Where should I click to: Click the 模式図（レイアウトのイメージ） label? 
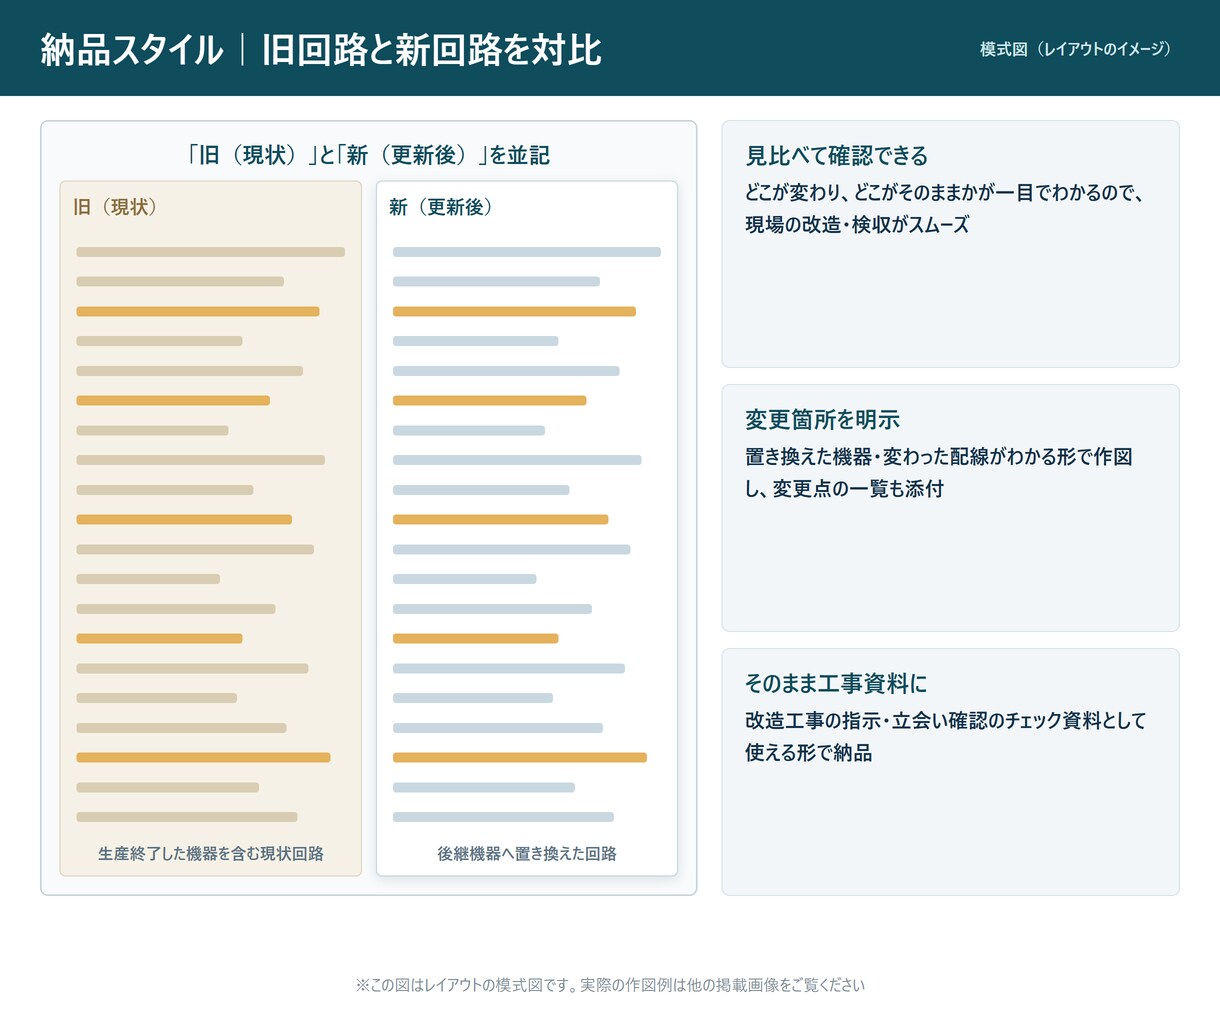pos(1076,49)
